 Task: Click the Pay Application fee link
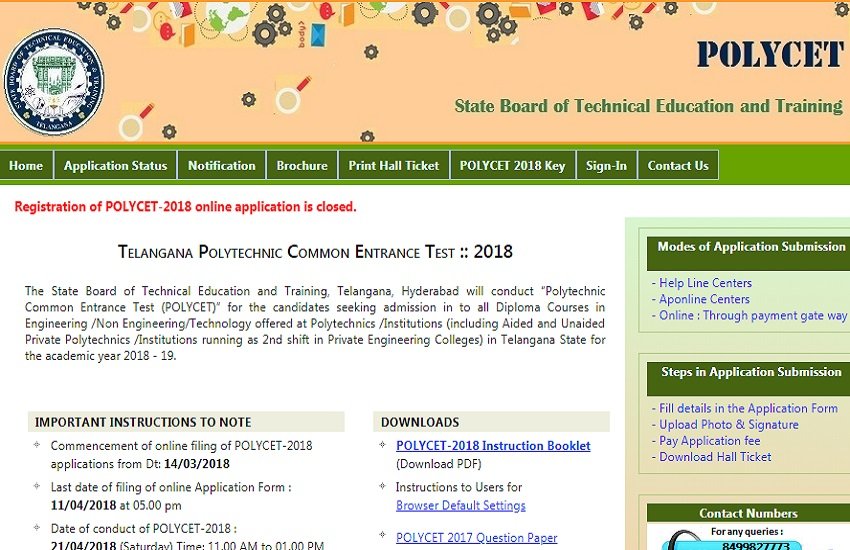coord(709,440)
